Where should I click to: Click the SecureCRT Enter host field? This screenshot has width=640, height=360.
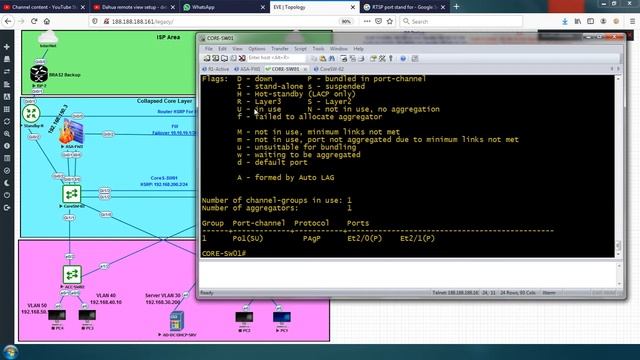click(x=276, y=58)
